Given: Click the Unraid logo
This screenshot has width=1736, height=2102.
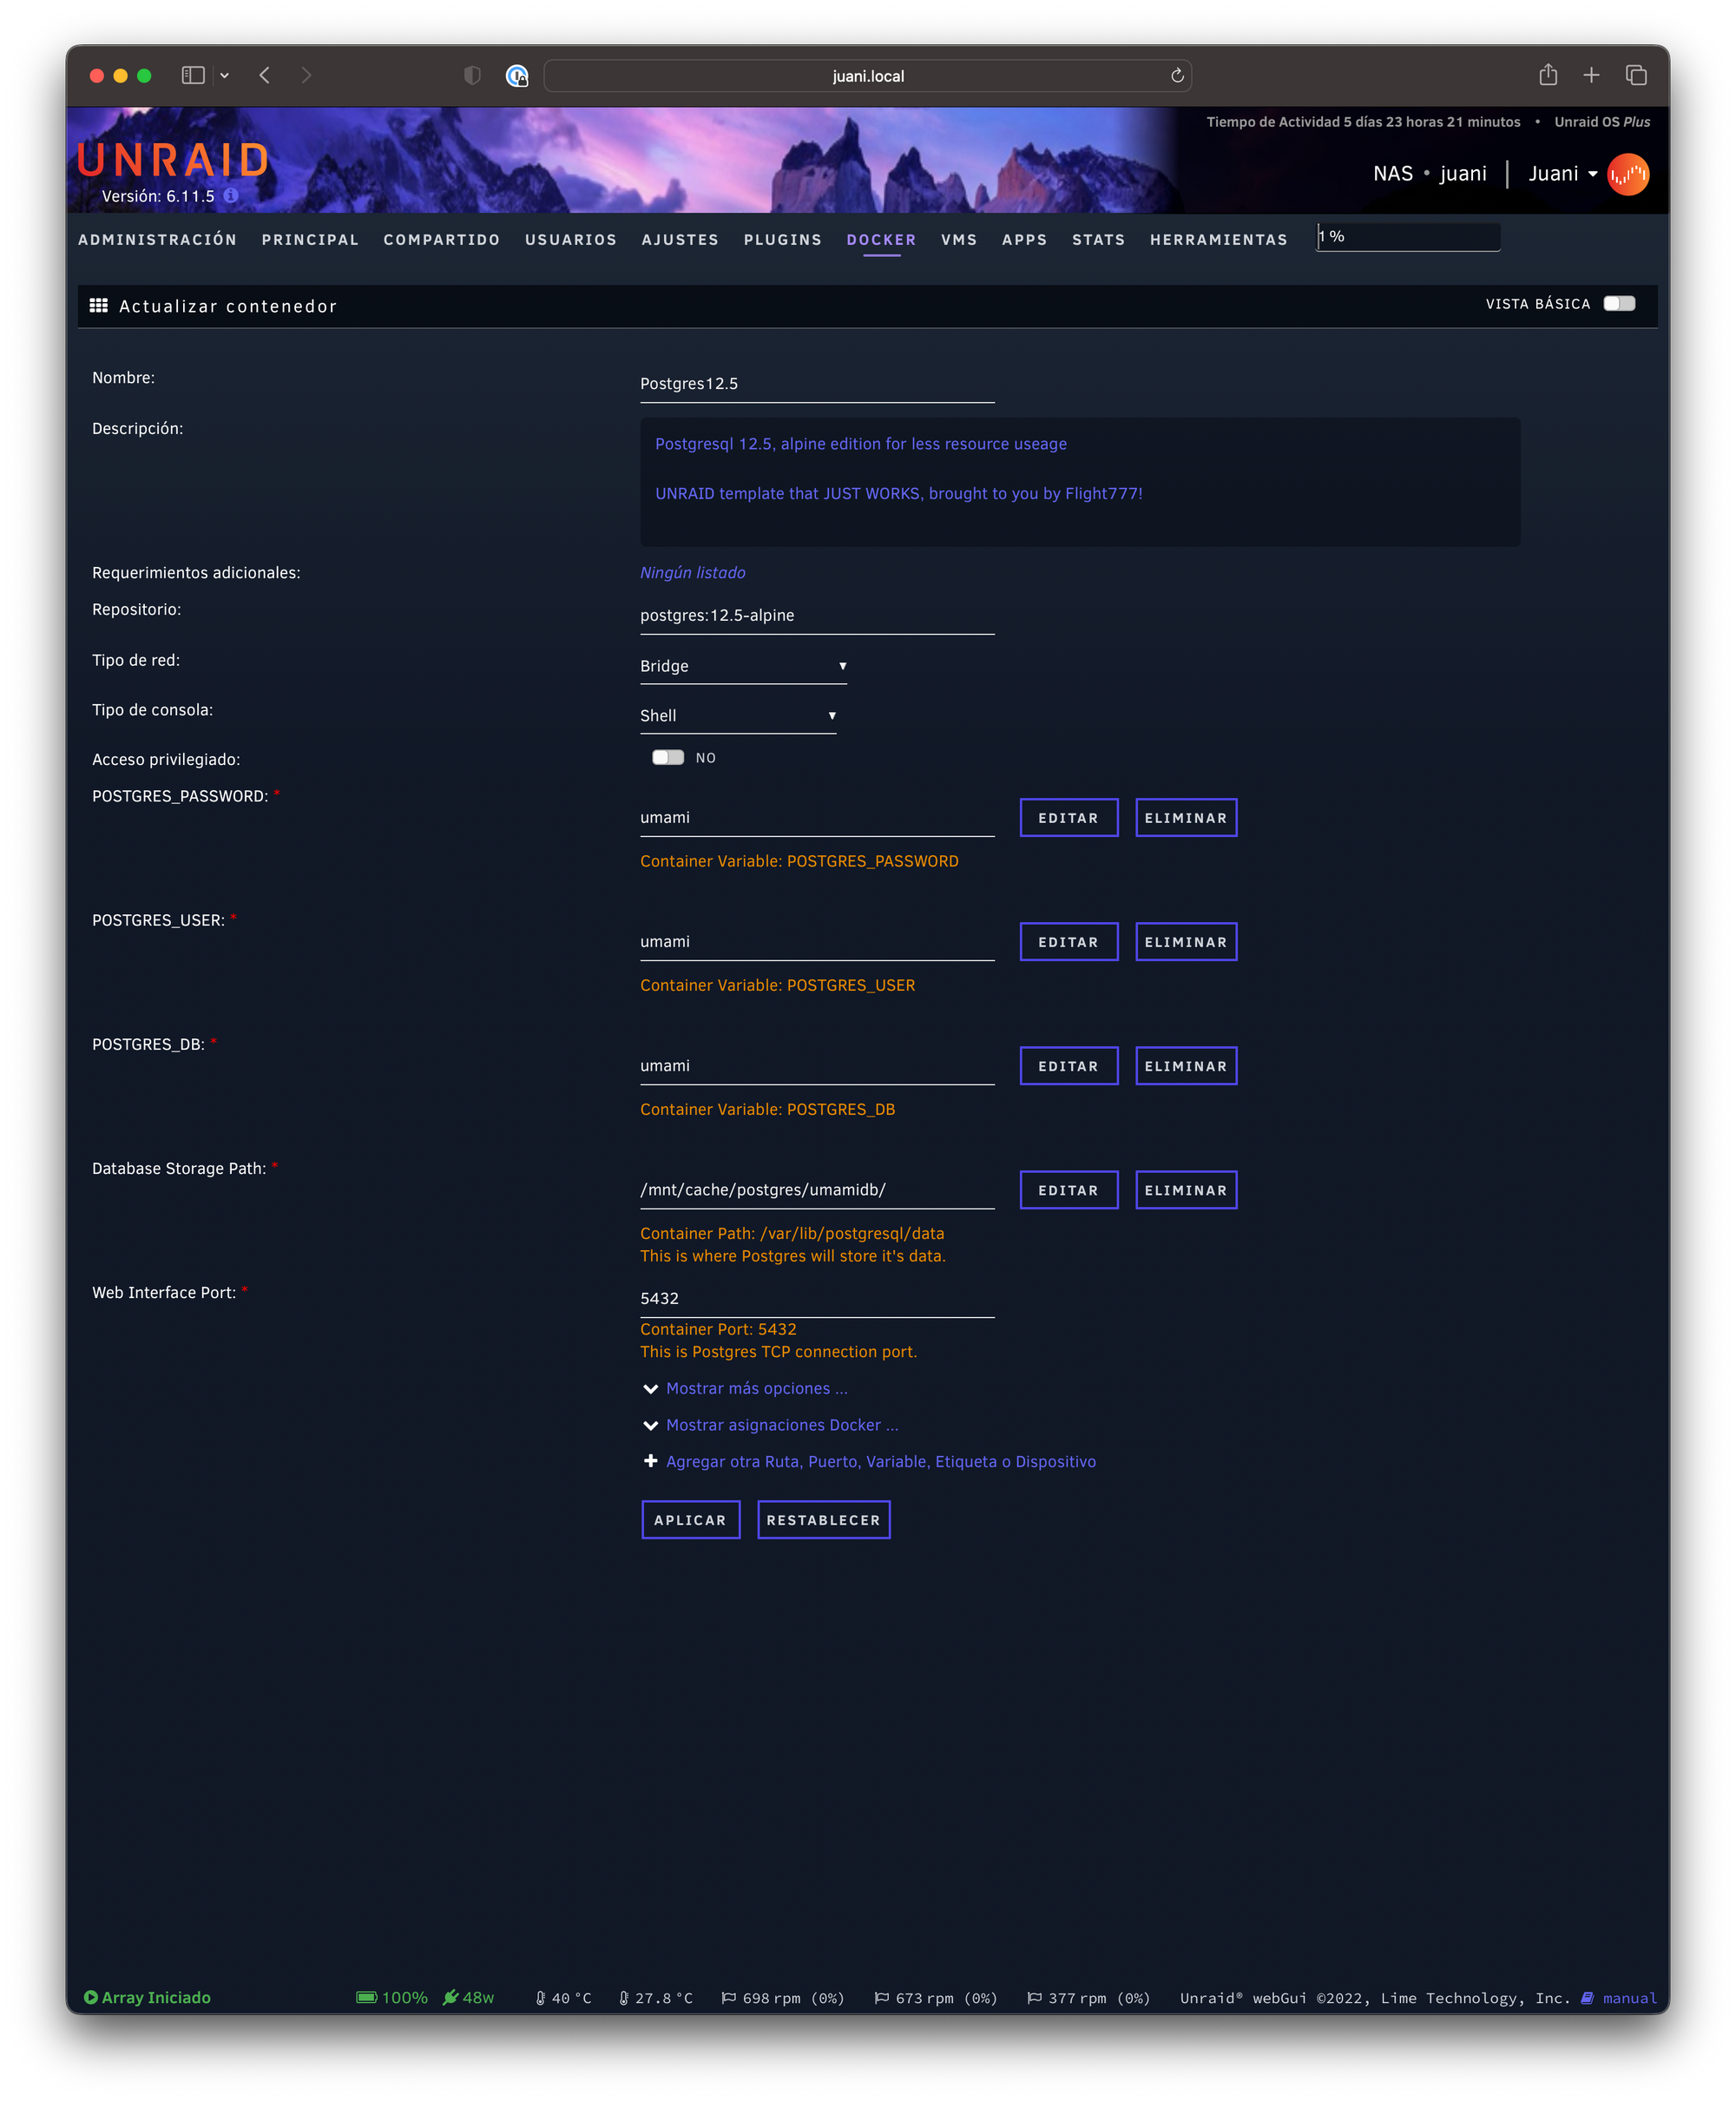Looking at the screenshot, I should point(174,160).
